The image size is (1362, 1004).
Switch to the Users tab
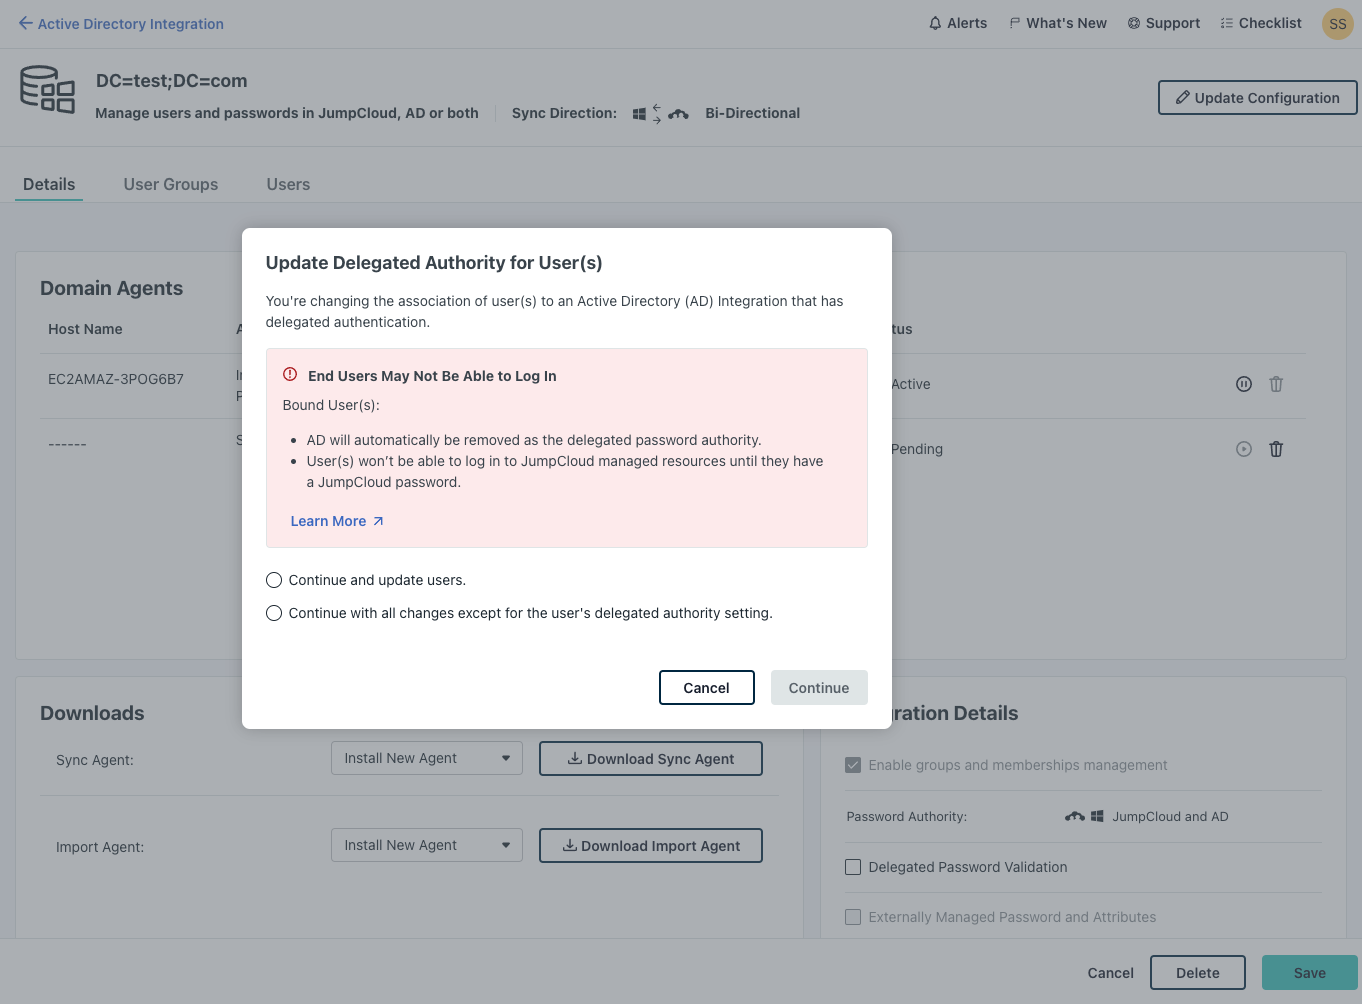(288, 184)
